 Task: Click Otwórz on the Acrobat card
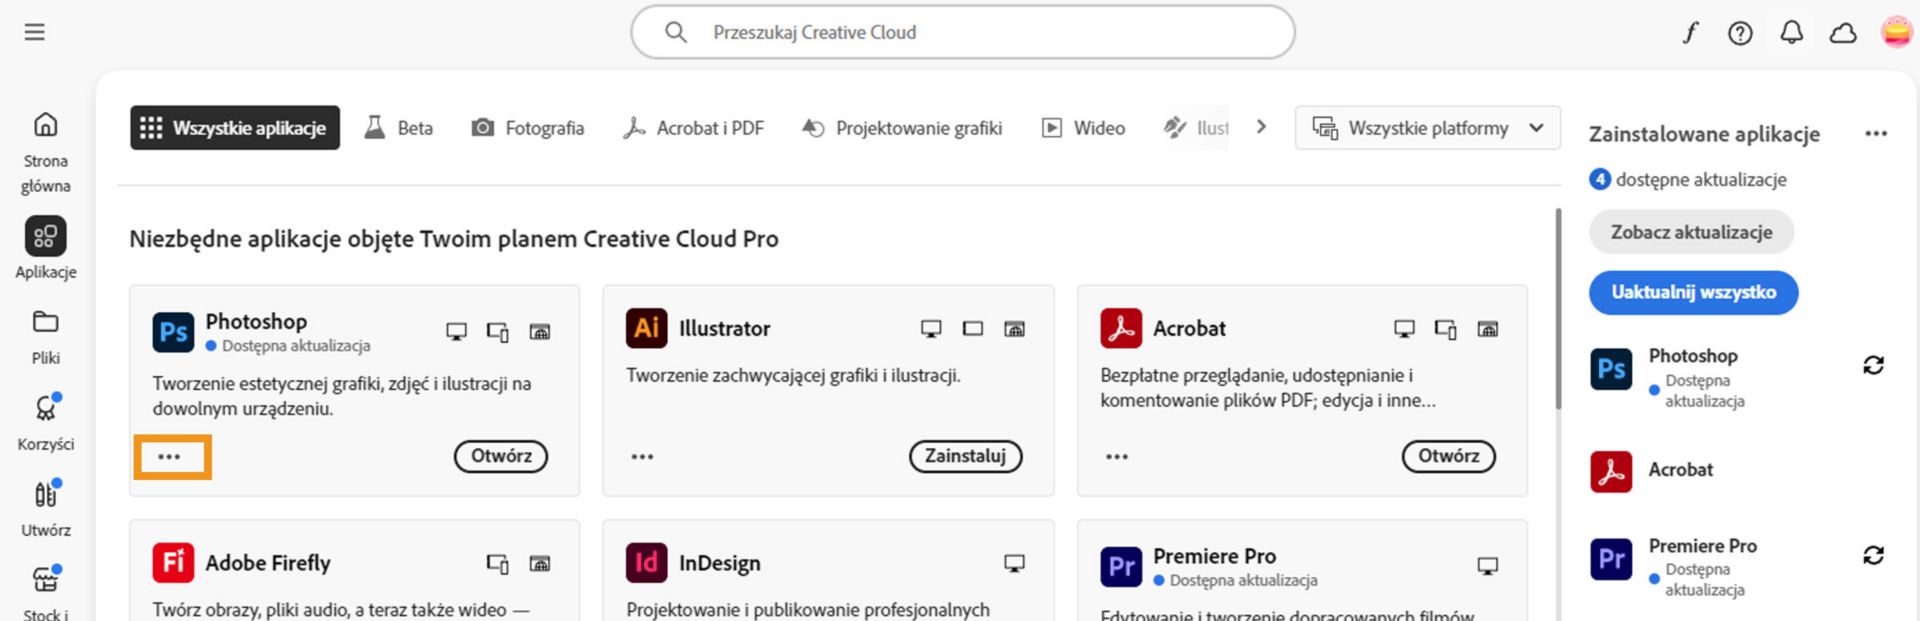(x=1448, y=456)
